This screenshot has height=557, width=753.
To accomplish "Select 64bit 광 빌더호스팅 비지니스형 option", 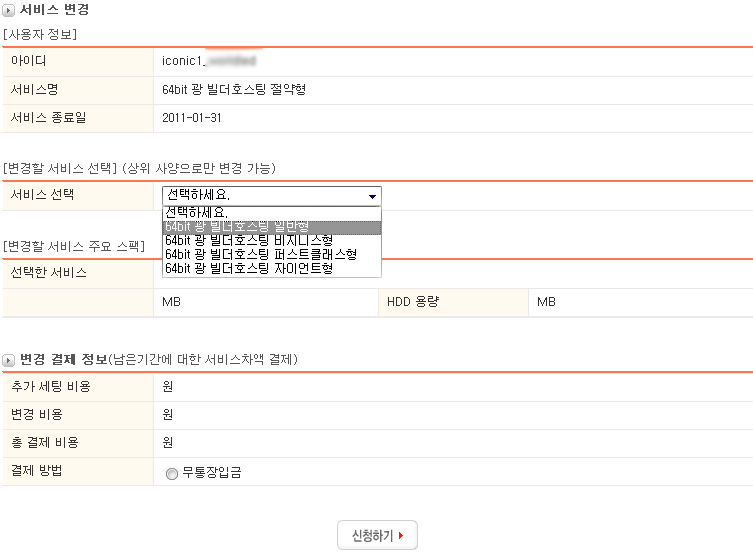I will tap(272, 241).
